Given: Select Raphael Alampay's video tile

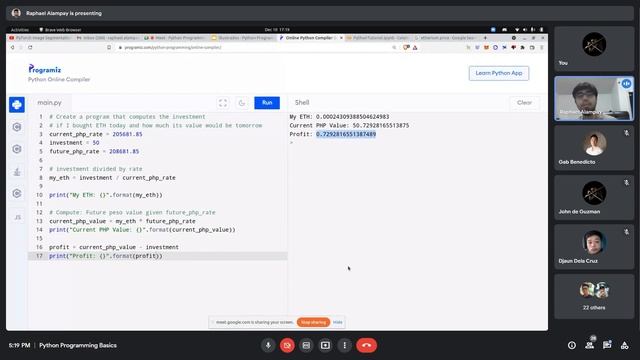Looking at the screenshot, I should pyautogui.click(x=594, y=98).
